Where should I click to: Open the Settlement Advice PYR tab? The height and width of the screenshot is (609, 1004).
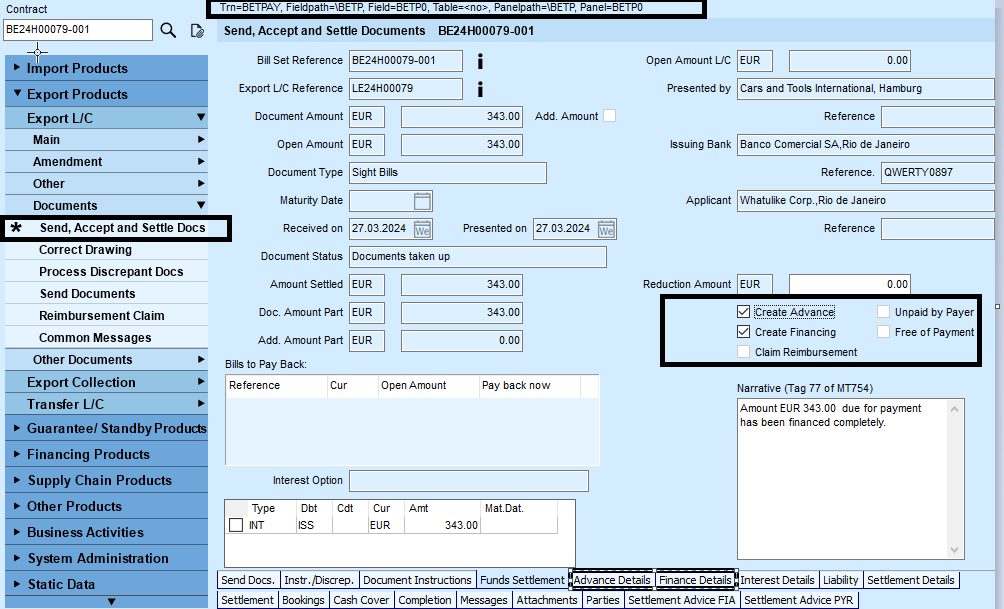[x=798, y=600]
